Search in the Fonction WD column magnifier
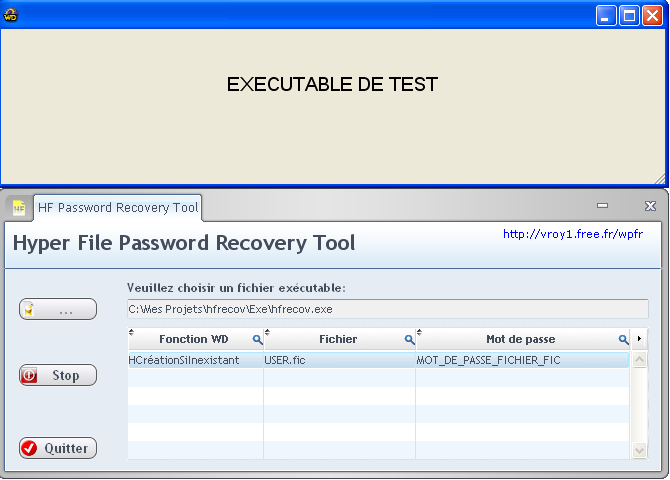670x480 pixels. 257,339
